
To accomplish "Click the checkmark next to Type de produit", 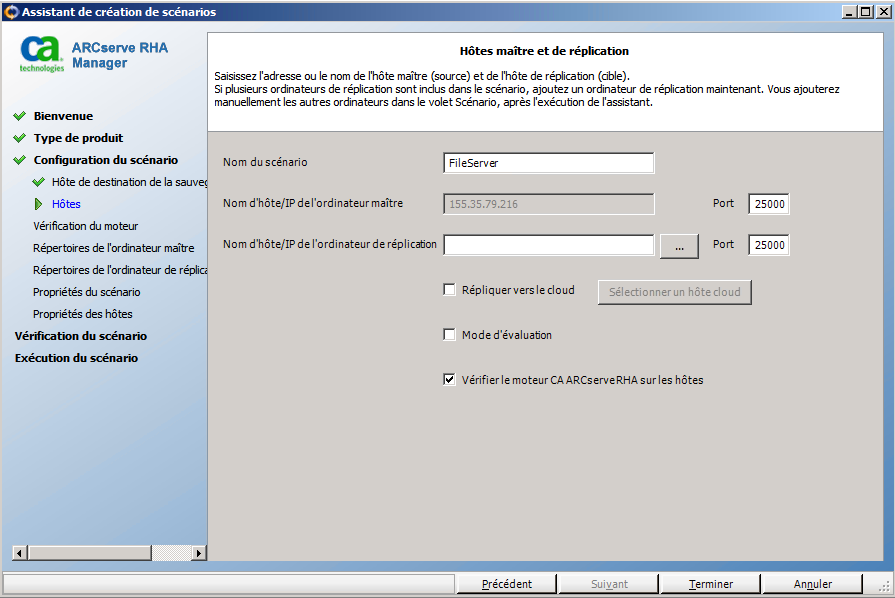I will (20, 138).
